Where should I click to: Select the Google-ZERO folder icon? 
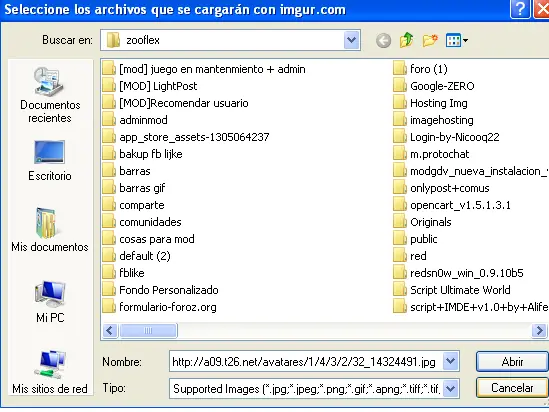pyautogui.click(x=399, y=86)
